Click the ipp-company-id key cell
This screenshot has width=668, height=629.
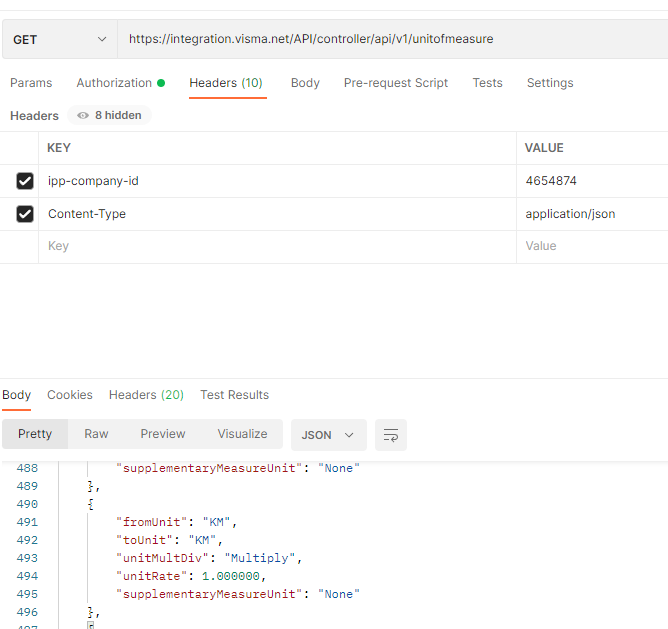click(x=277, y=181)
